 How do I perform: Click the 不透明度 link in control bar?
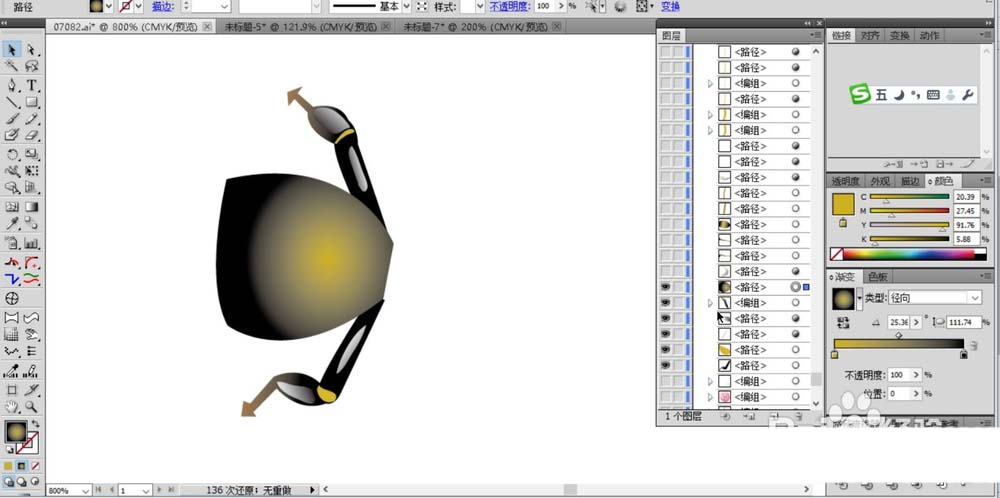tap(510, 6)
